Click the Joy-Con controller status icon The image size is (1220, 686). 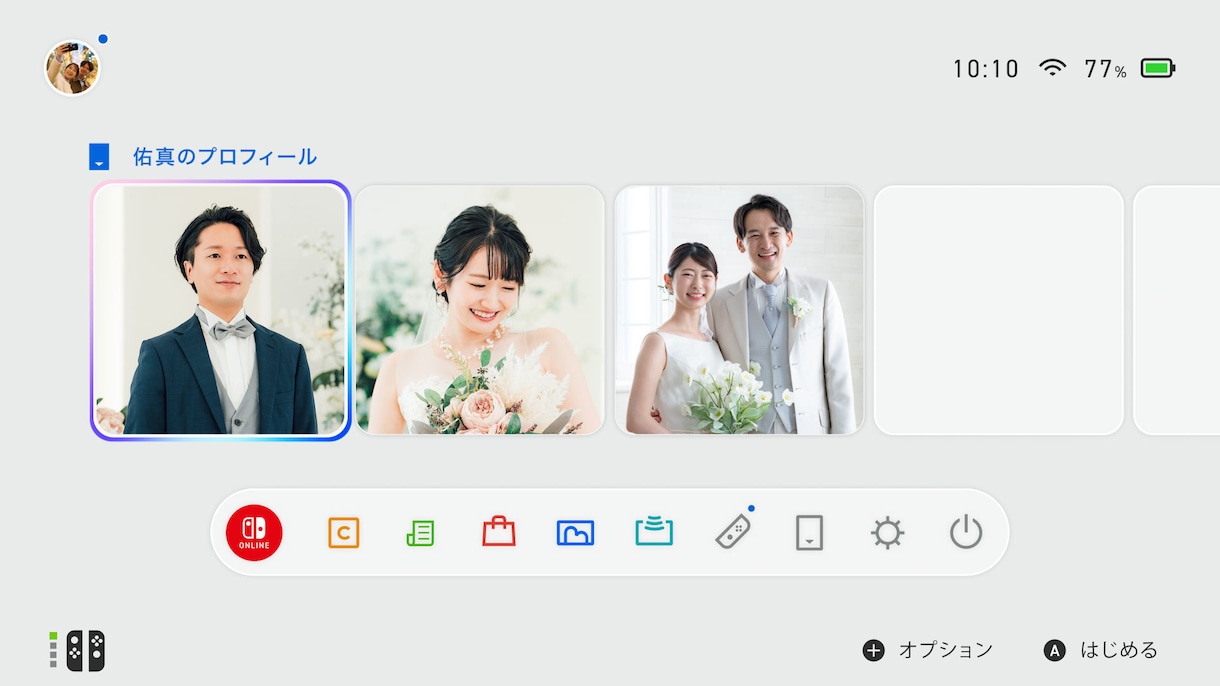pos(78,651)
